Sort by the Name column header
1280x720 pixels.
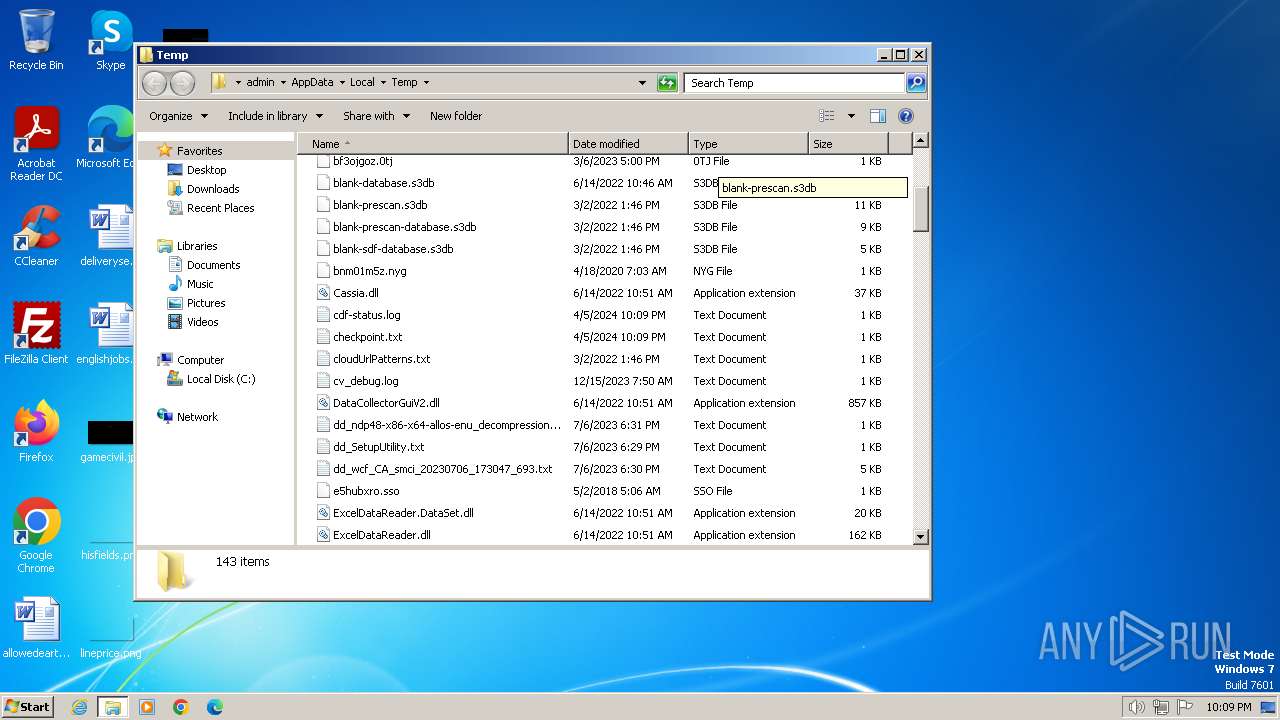[x=432, y=144]
